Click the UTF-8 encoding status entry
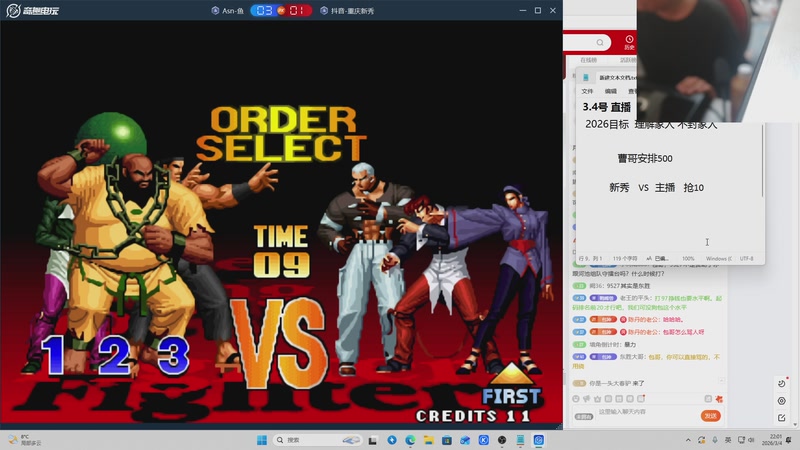This screenshot has width=800, height=450. tap(746, 259)
